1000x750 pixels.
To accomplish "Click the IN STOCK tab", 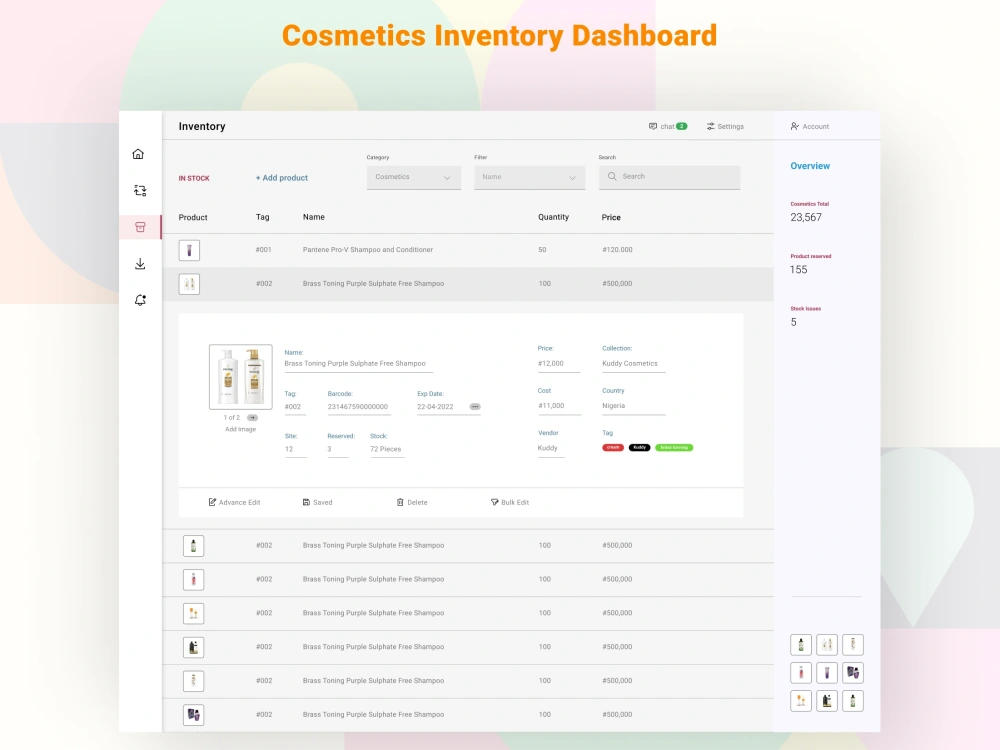I will pyautogui.click(x=194, y=178).
